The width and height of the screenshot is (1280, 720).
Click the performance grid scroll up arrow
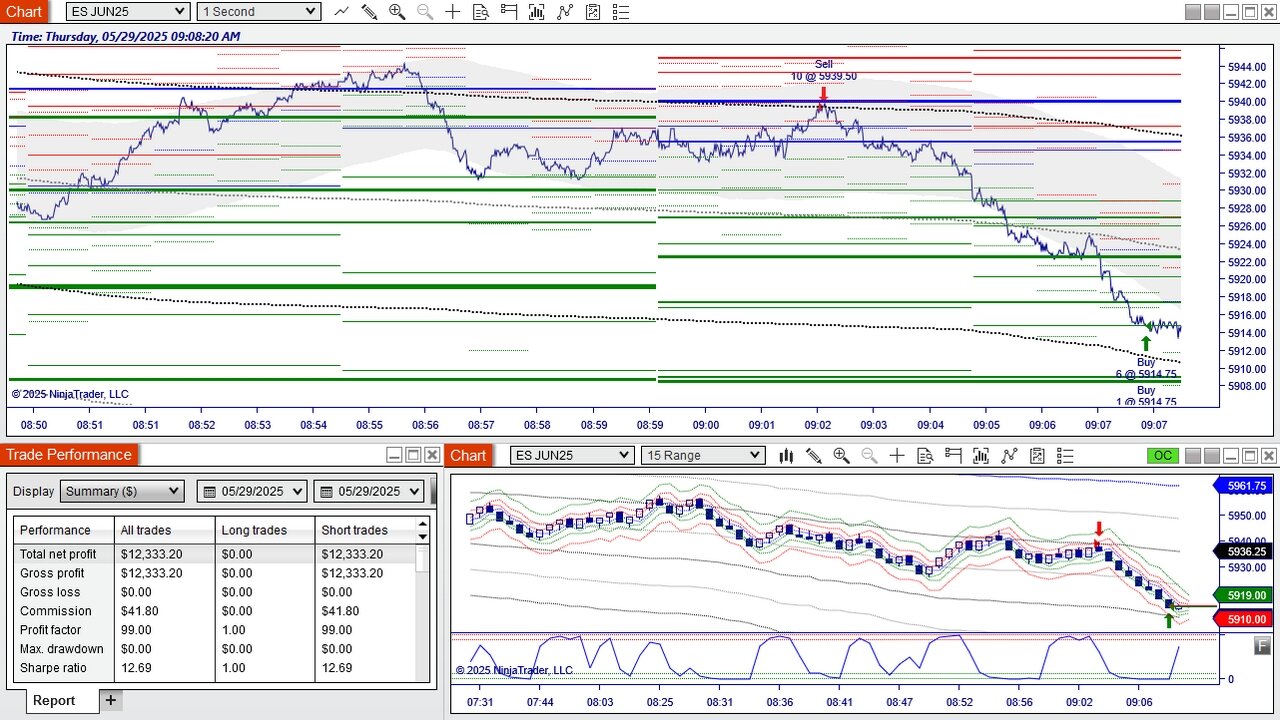423,523
